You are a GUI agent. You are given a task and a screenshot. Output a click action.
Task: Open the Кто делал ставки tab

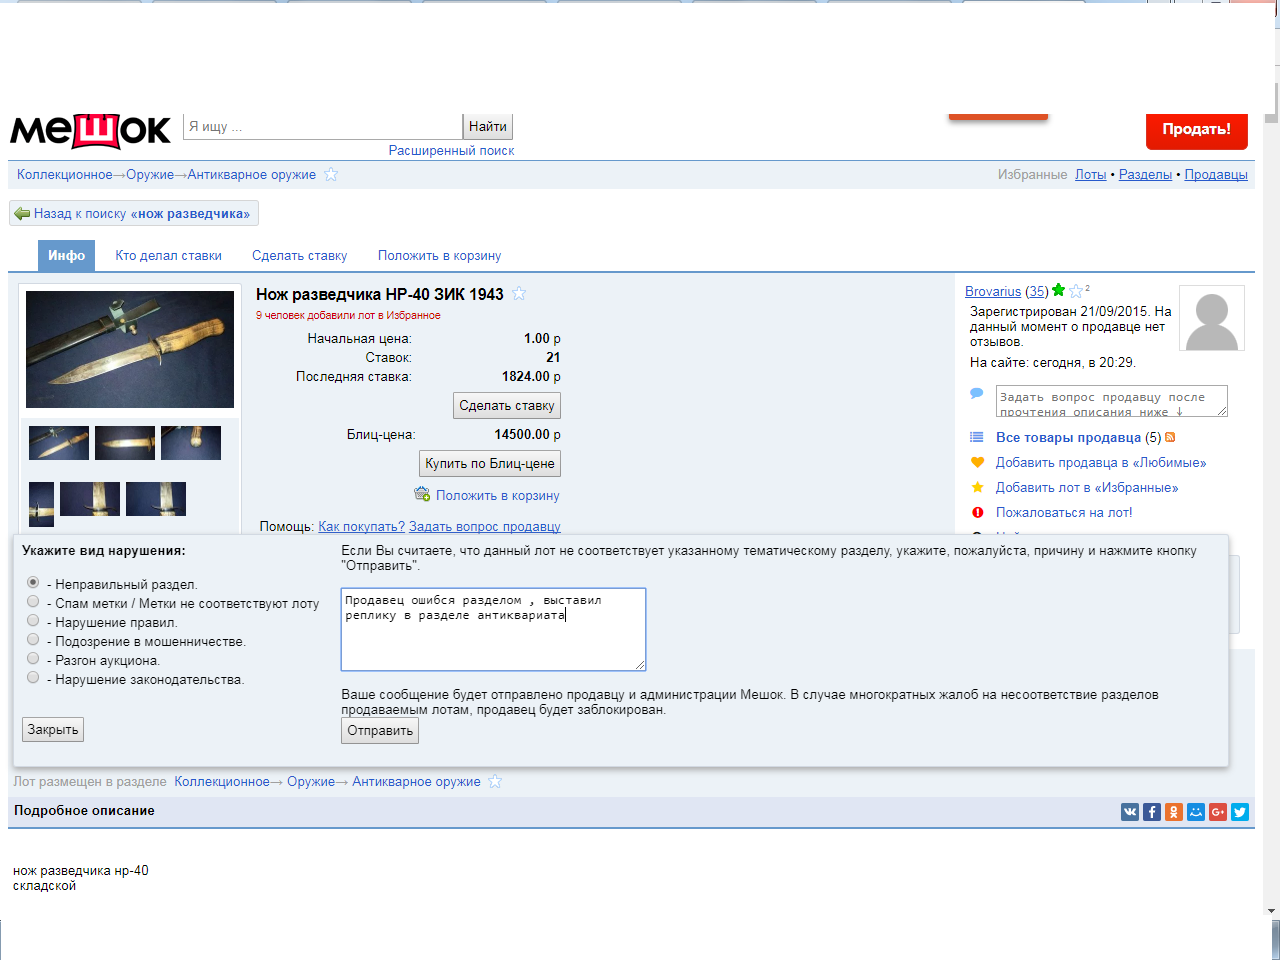coord(168,255)
